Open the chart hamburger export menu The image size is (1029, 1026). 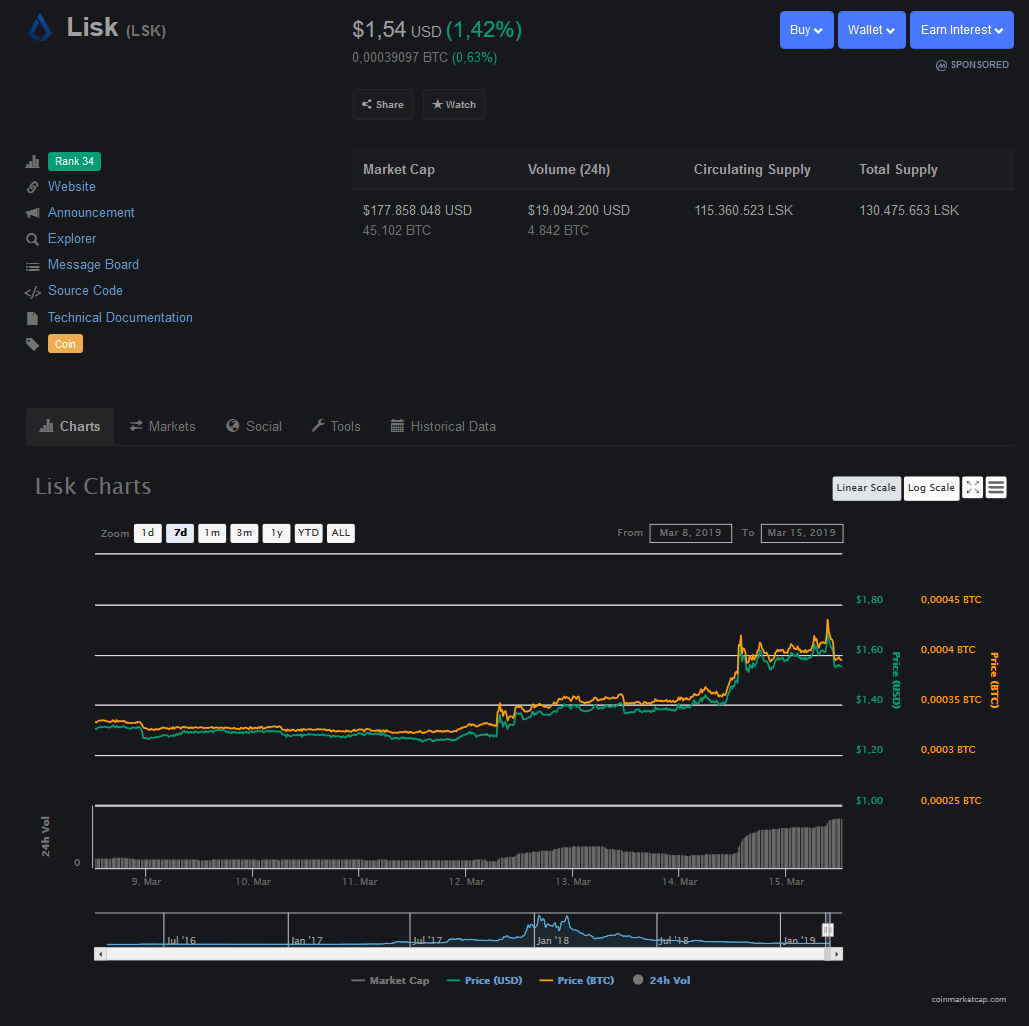[x=996, y=487]
